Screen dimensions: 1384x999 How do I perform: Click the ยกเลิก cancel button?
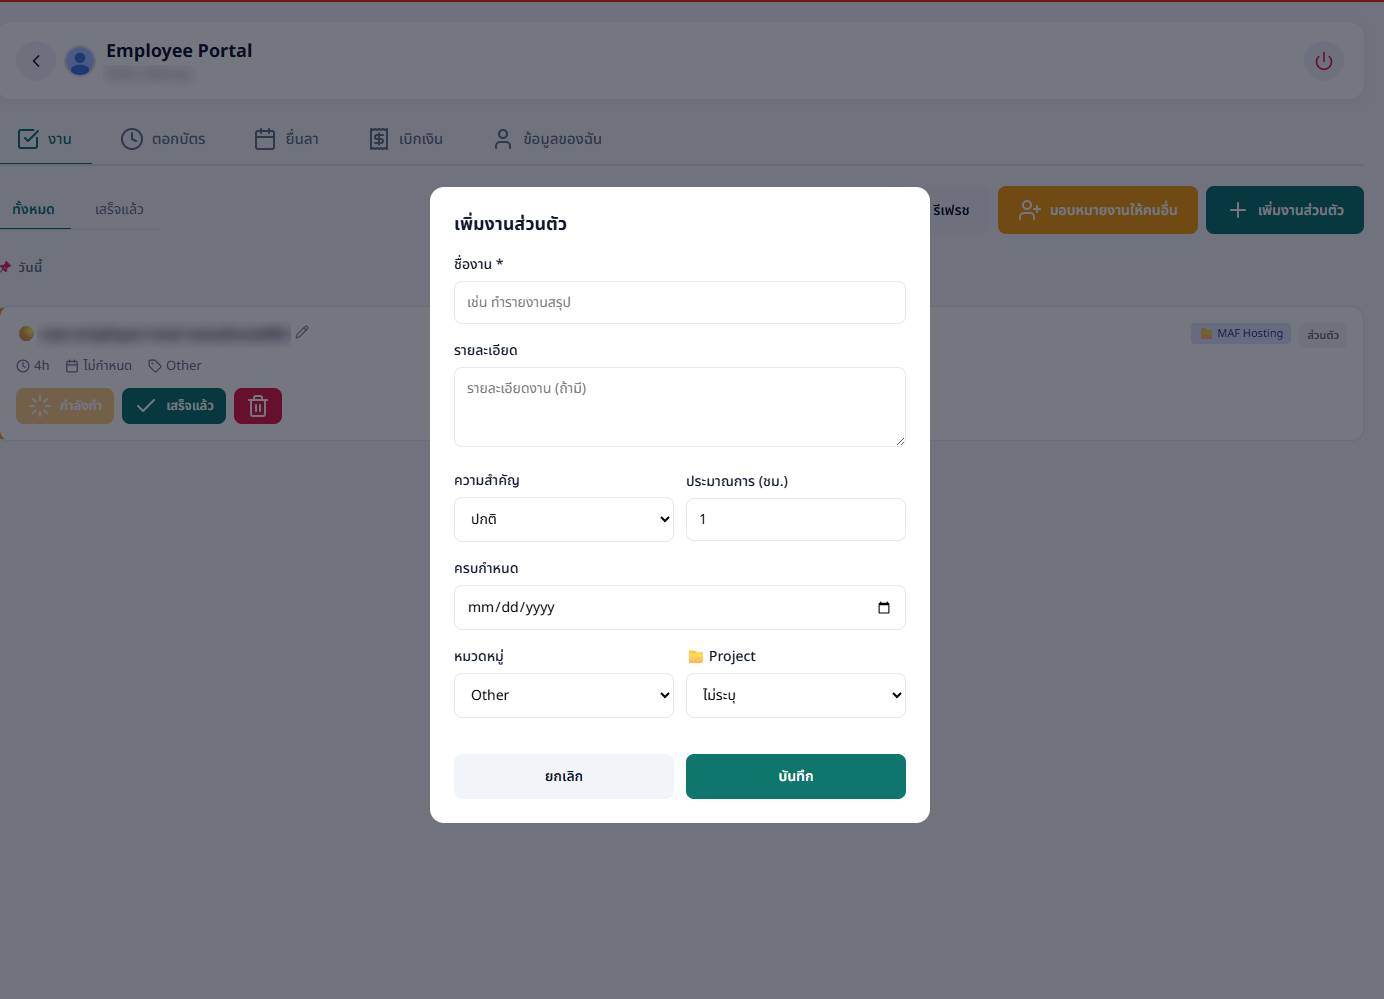(x=564, y=777)
